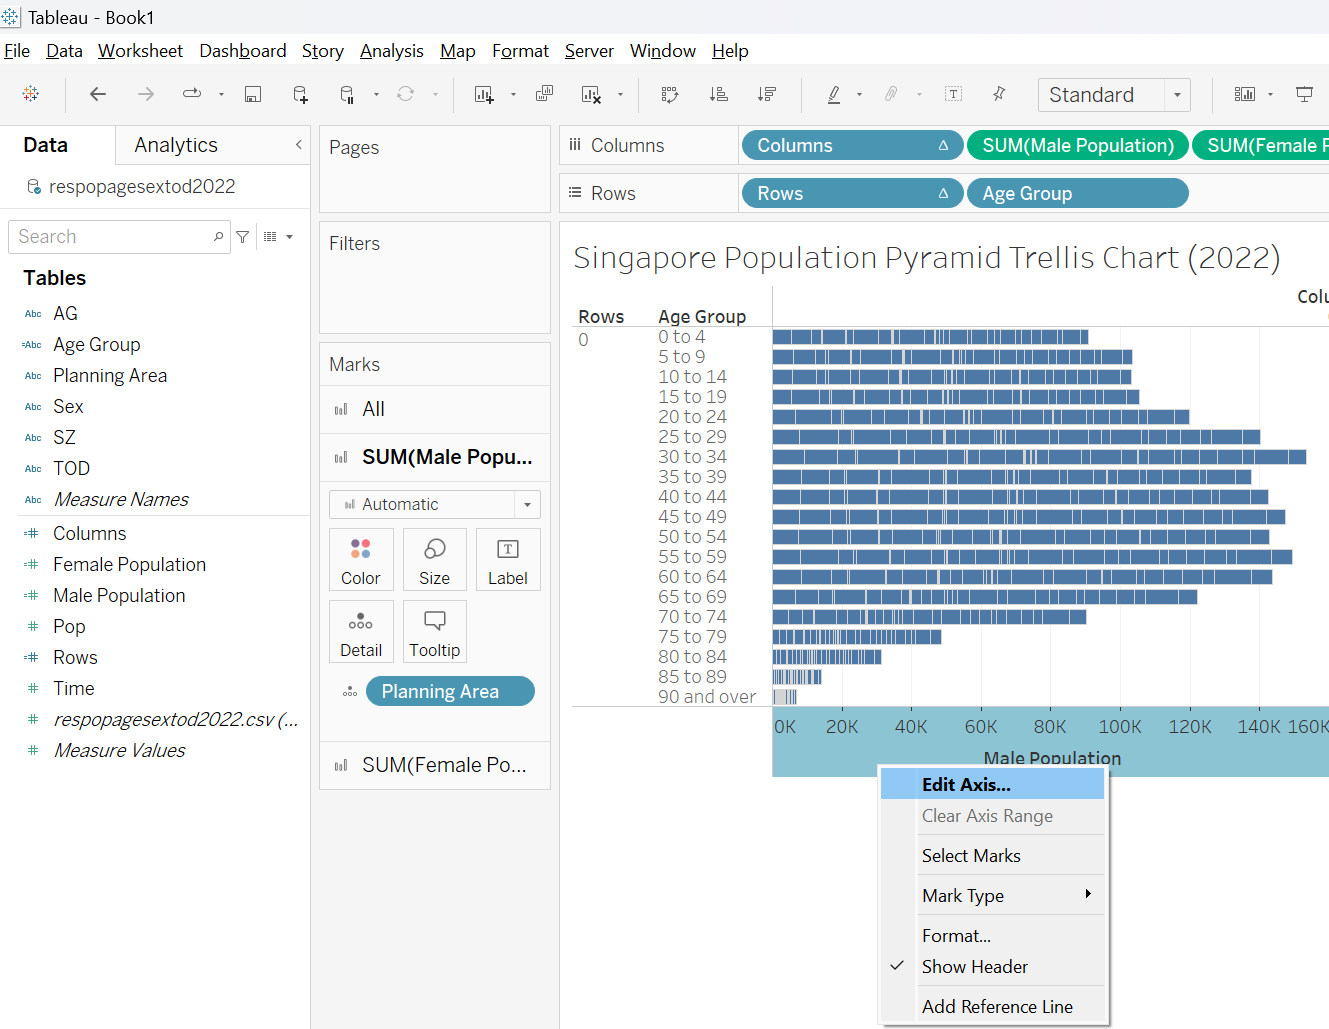Click the Save workbook icon

[253, 94]
